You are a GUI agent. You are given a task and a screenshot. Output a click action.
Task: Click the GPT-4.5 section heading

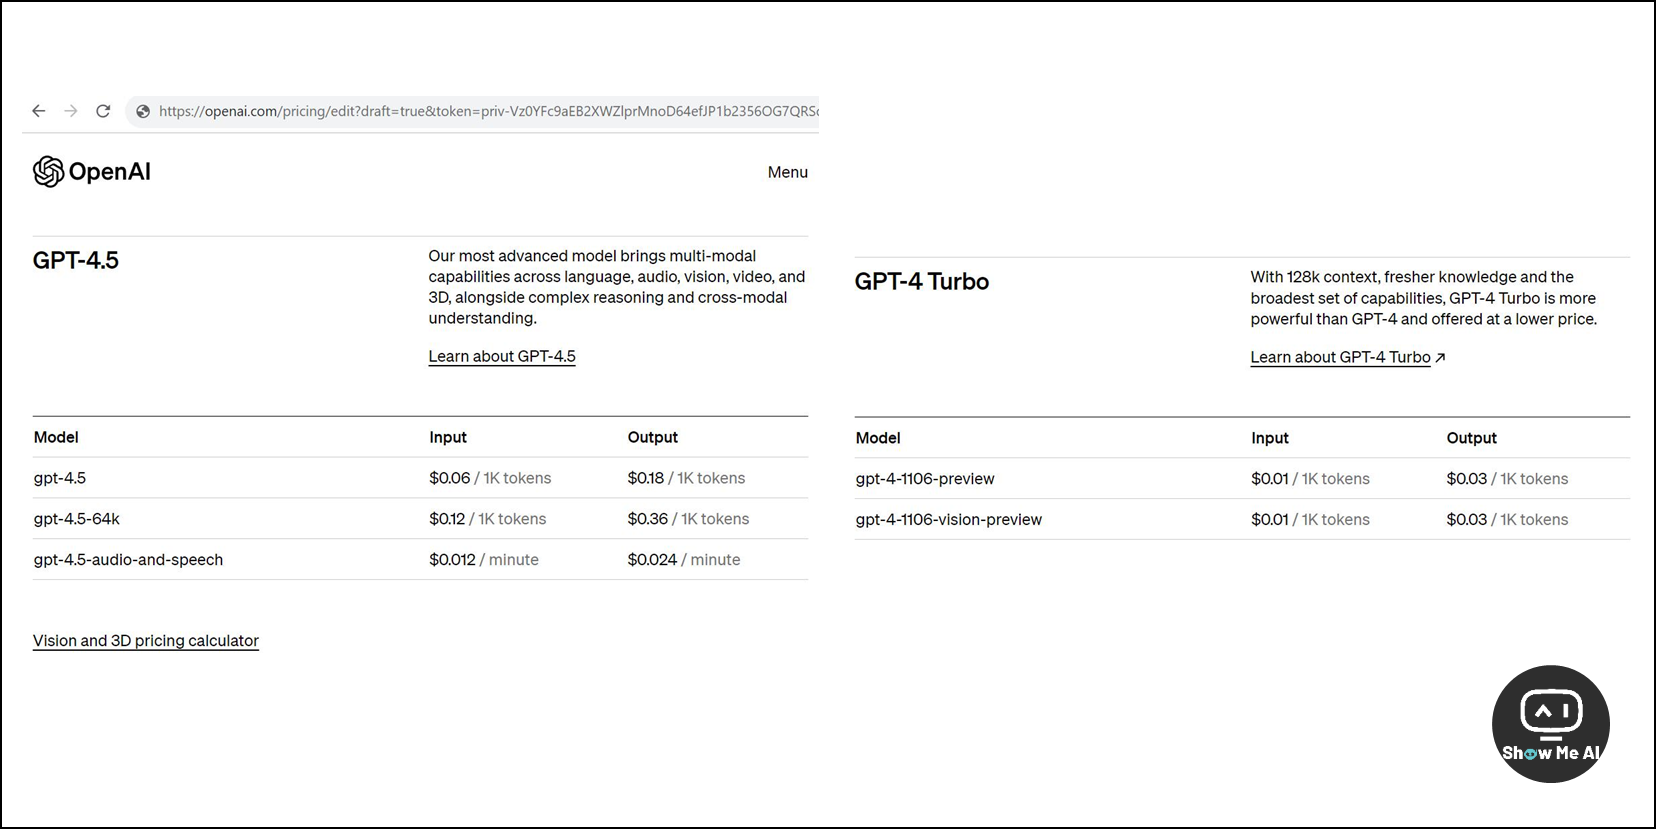(x=76, y=261)
